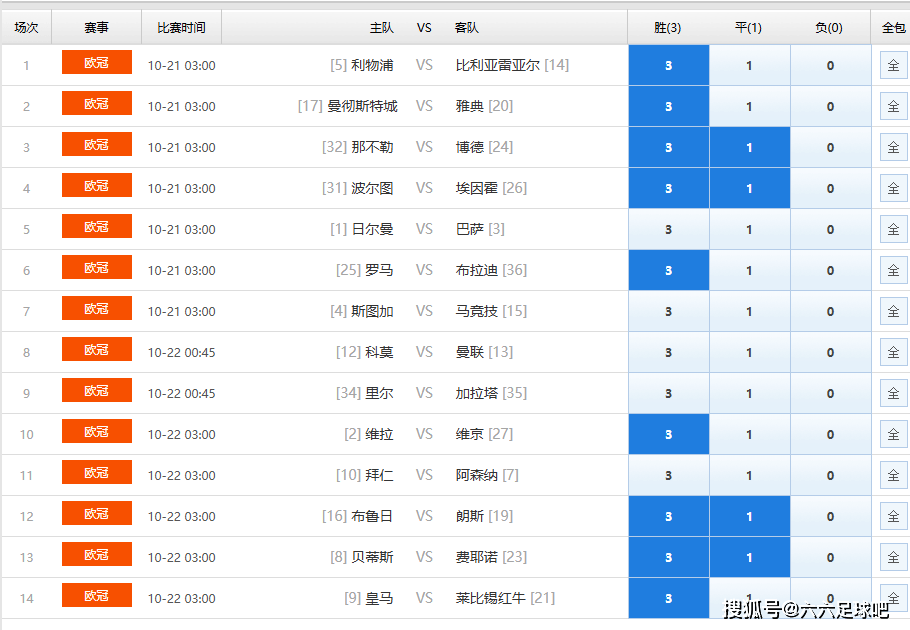Click home team 日尔曼
The width and height of the screenshot is (910, 630).
tap(372, 230)
